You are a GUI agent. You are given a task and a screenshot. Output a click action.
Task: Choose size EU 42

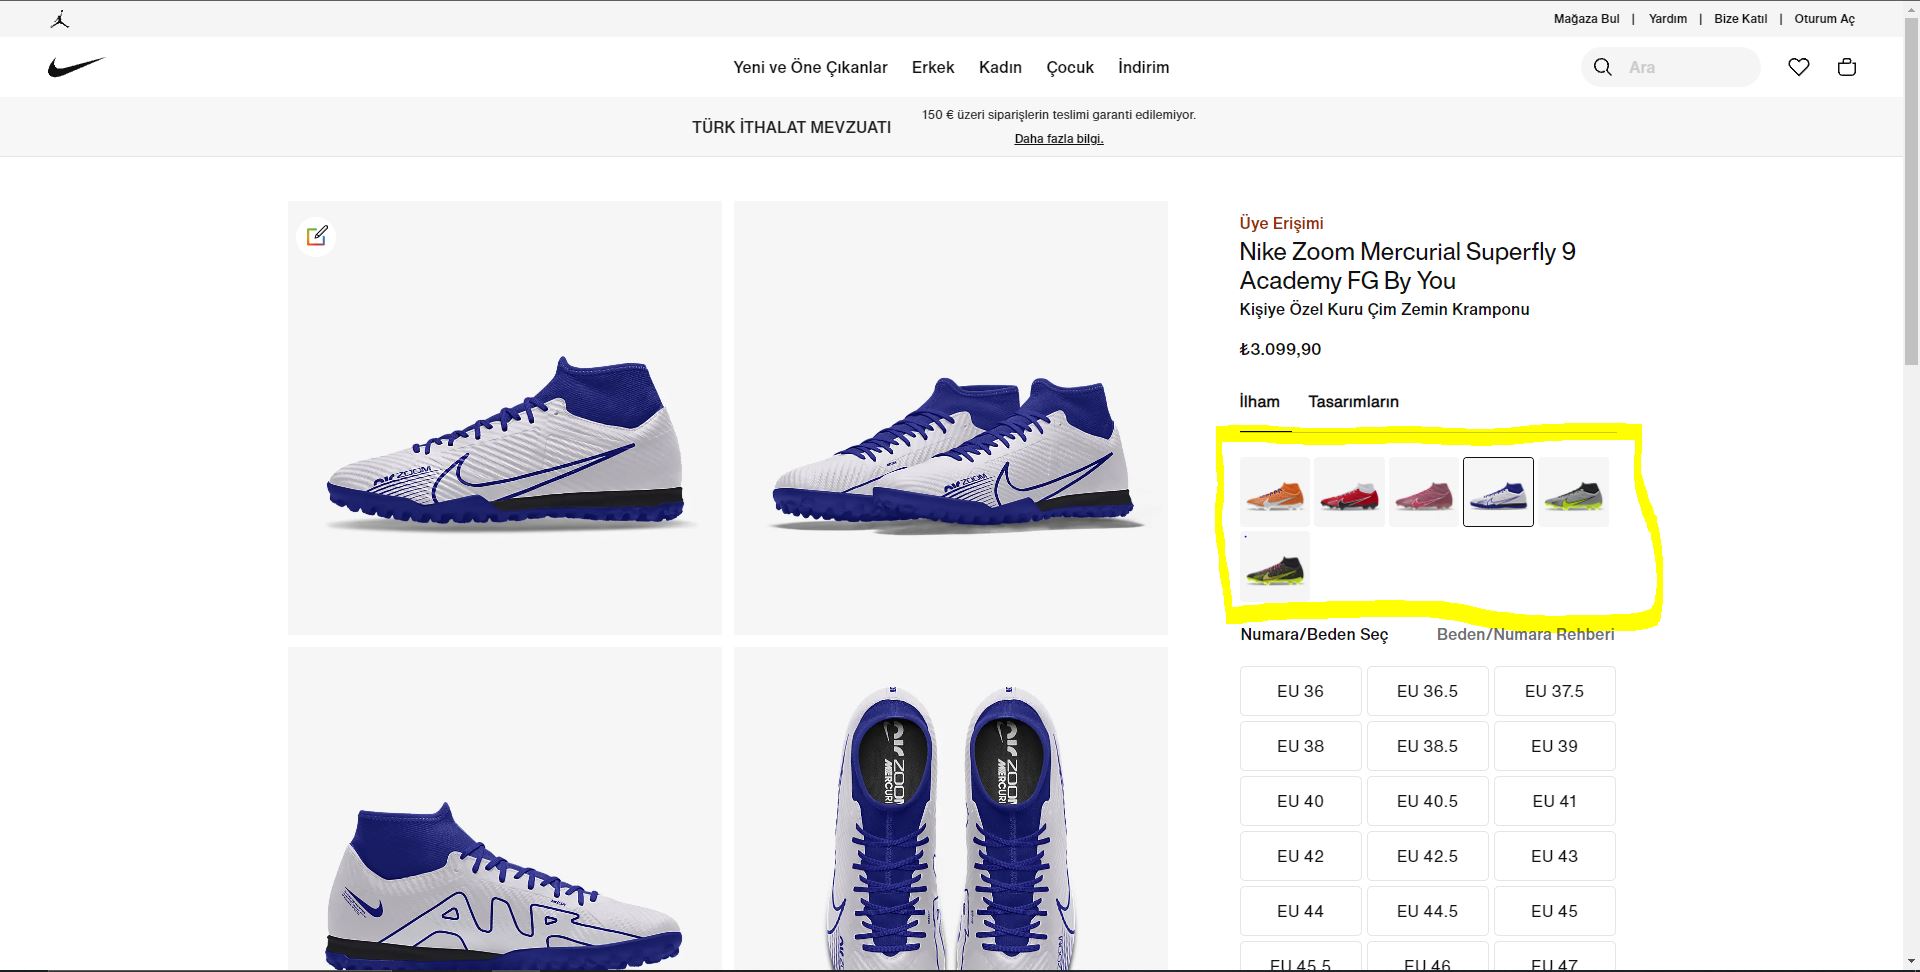(1300, 856)
